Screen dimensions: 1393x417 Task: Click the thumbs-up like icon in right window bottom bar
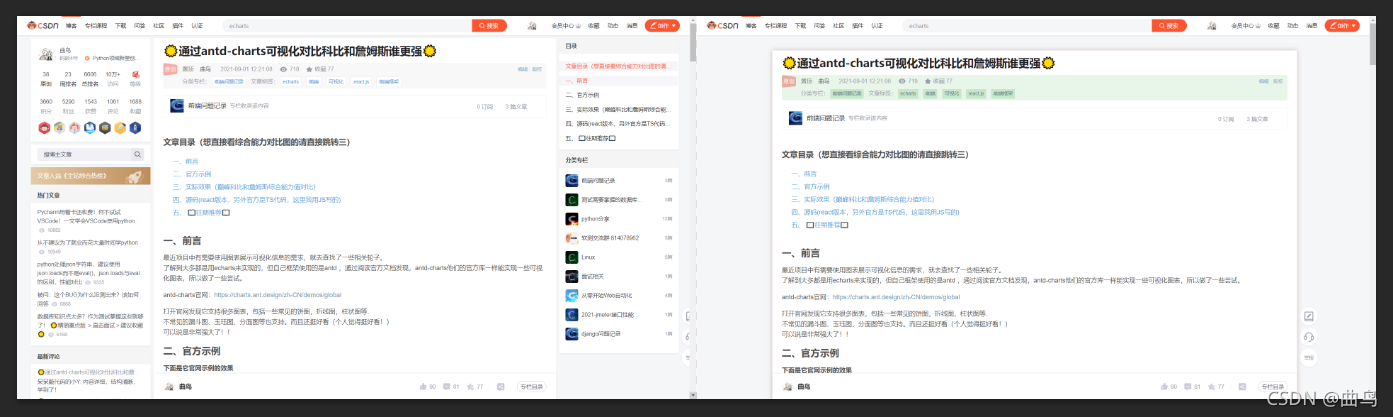1166,386
